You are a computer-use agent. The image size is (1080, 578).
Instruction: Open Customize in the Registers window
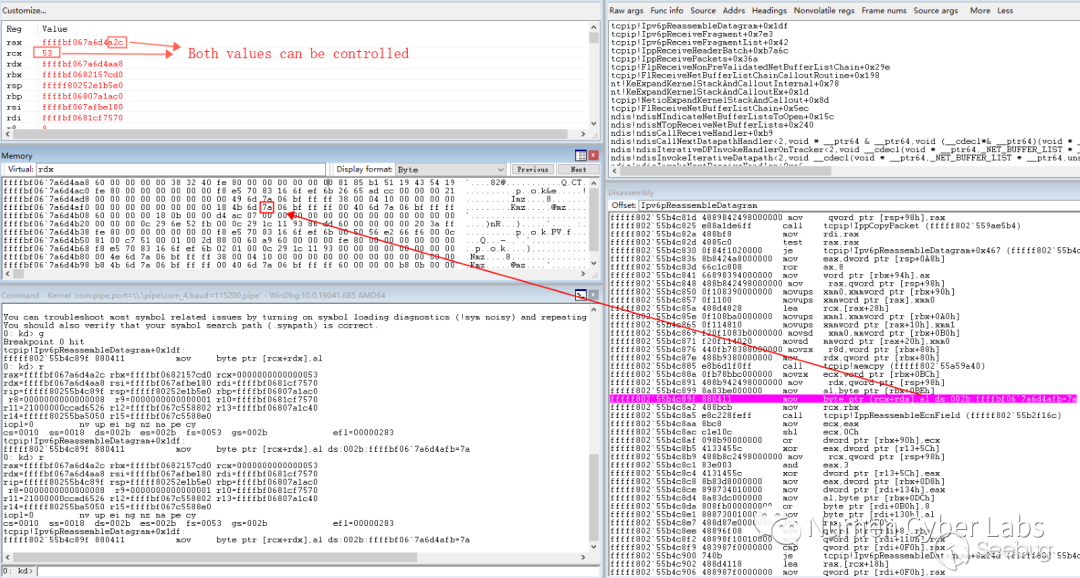[27, 10]
